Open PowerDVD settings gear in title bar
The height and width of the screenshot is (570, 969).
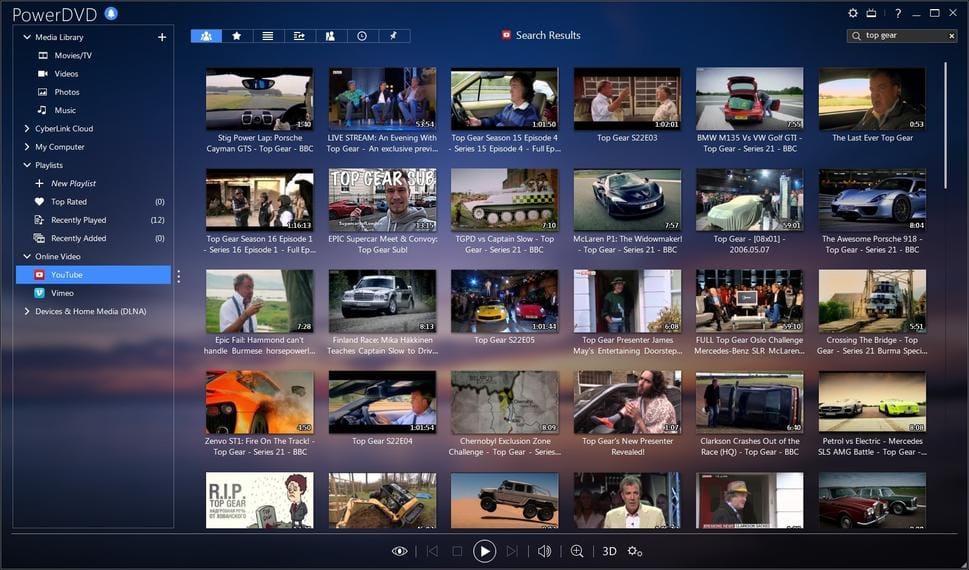pos(853,13)
